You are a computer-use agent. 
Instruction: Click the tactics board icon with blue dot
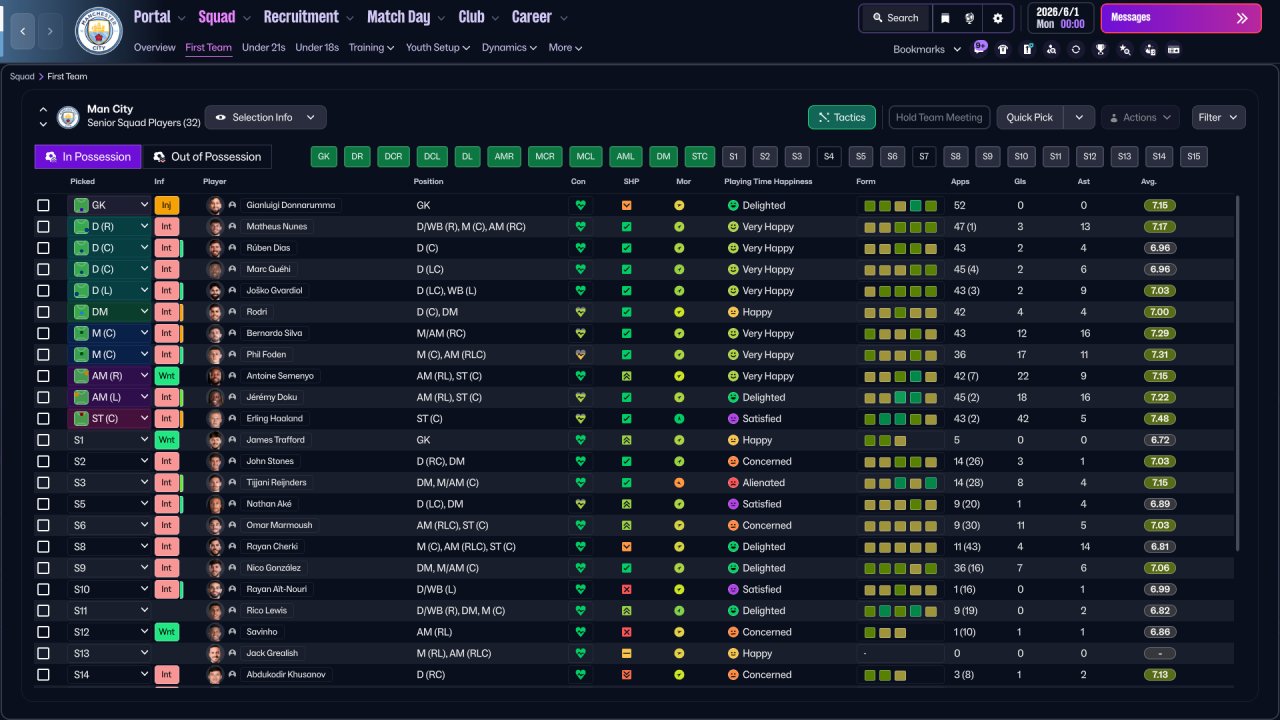[x=1027, y=49]
